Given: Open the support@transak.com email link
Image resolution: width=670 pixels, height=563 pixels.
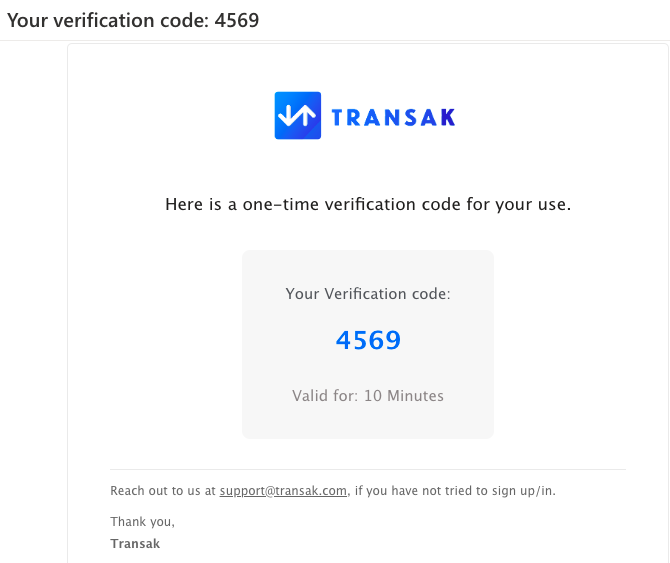Looking at the screenshot, I should [x=283, y=491].
